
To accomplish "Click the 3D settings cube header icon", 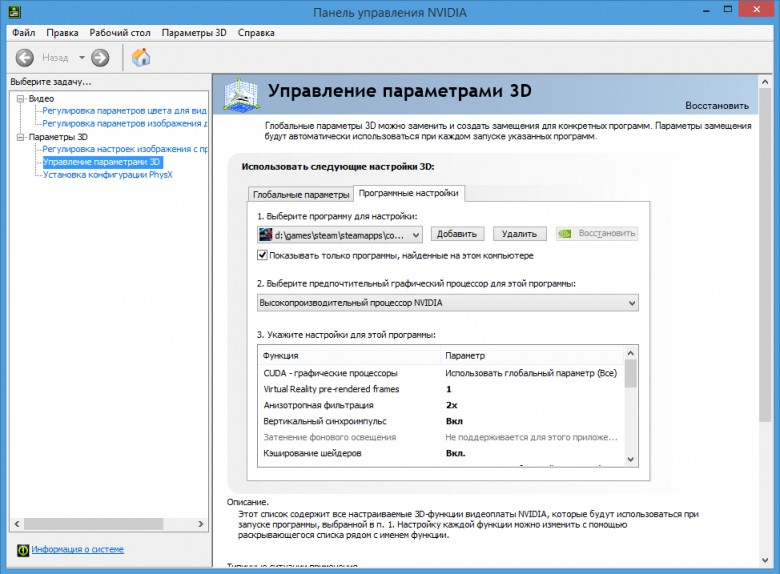I will (x=244, y=94).
